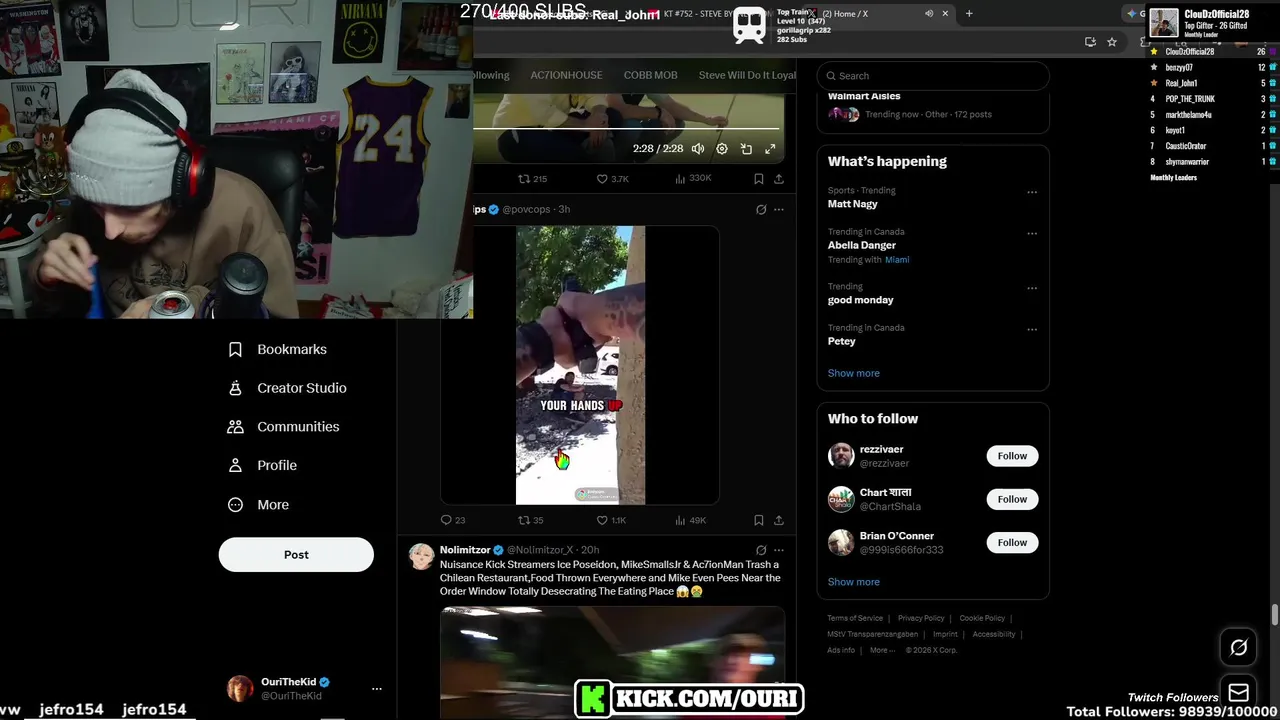1280x720 pixels.
Task: Click the Profile person icon in sidebar
Action: [235, 465]
